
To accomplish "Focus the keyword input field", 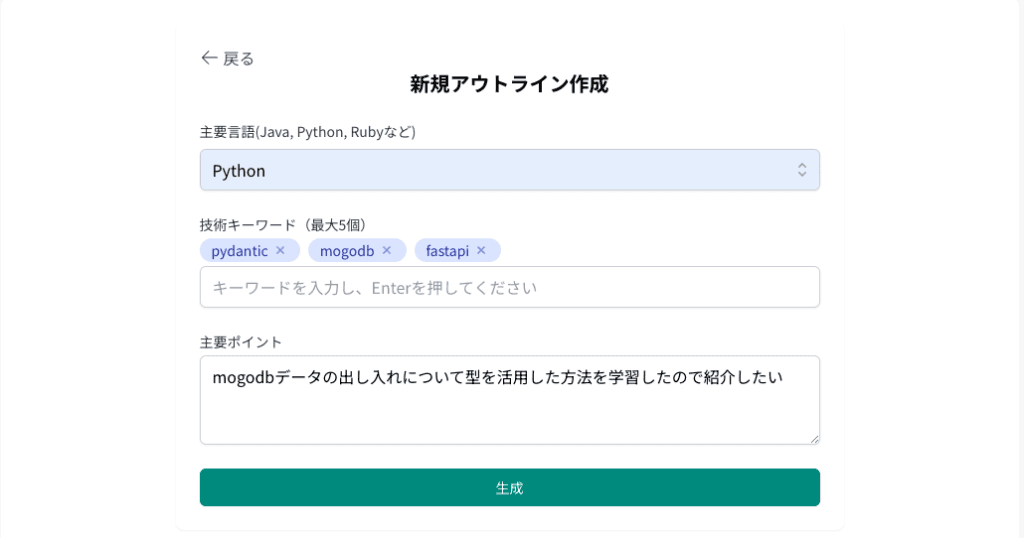I will (x=509, y=287).
